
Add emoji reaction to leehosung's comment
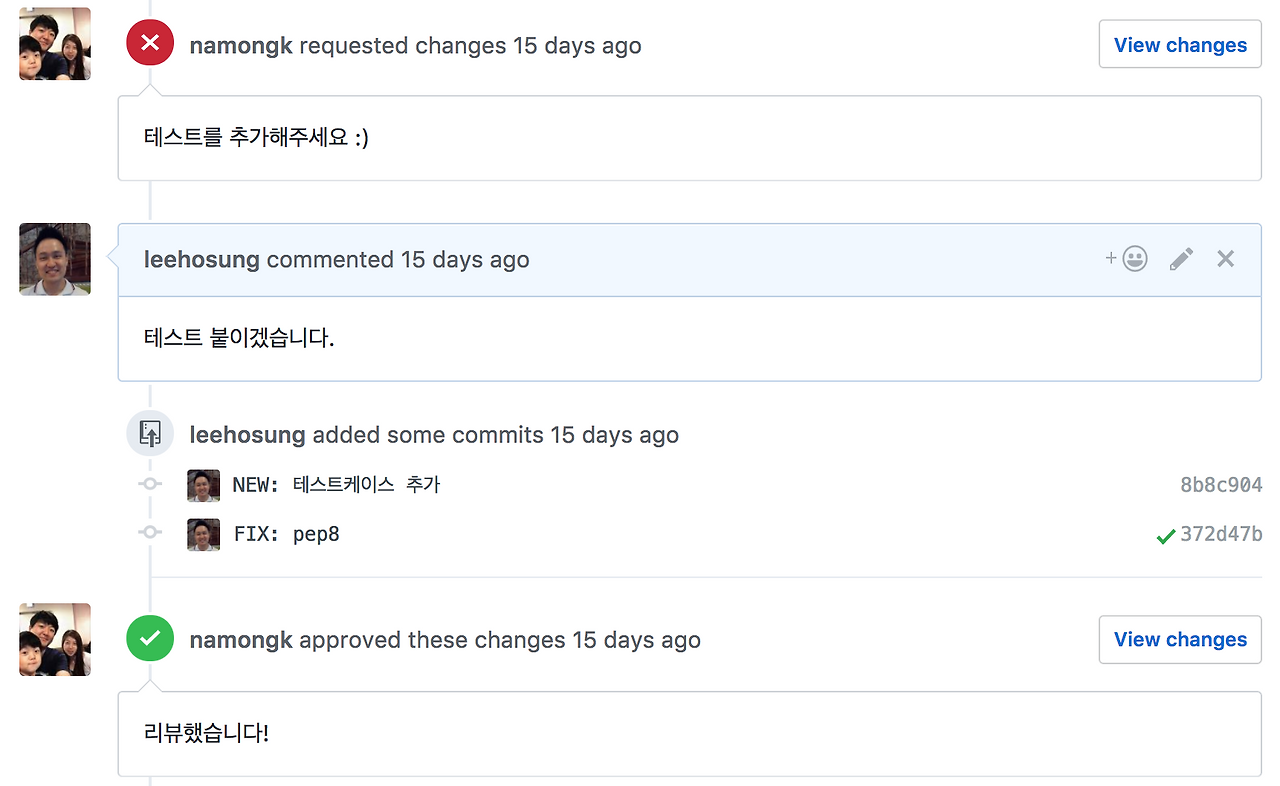(x=1126, y=259)
